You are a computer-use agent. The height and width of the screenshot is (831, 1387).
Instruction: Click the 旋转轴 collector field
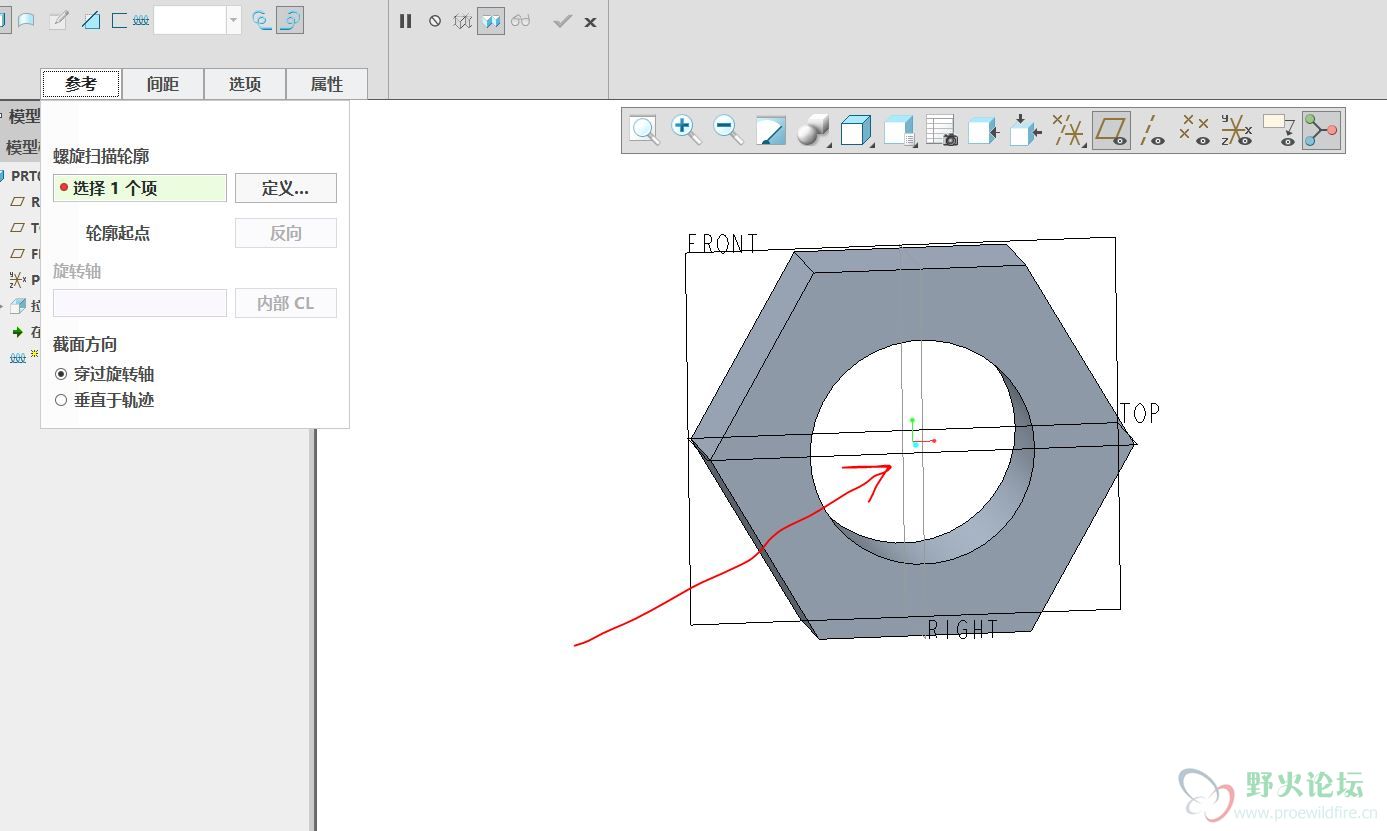(140, 303)
